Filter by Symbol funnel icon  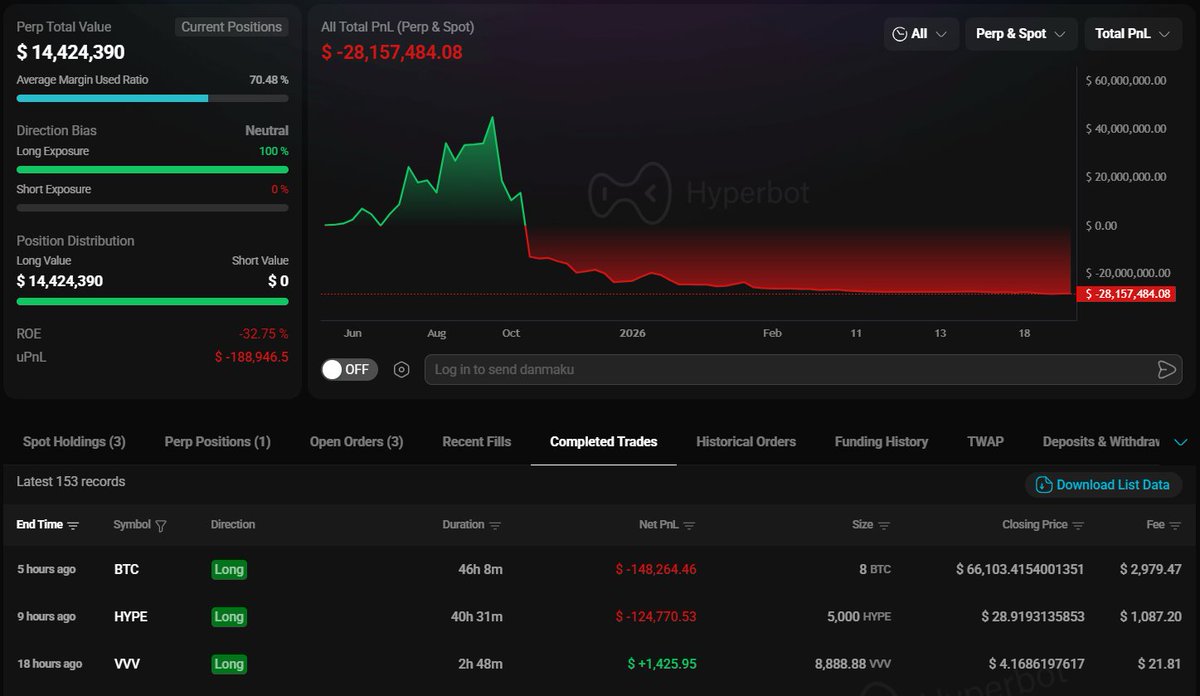(x=161, y=525)
